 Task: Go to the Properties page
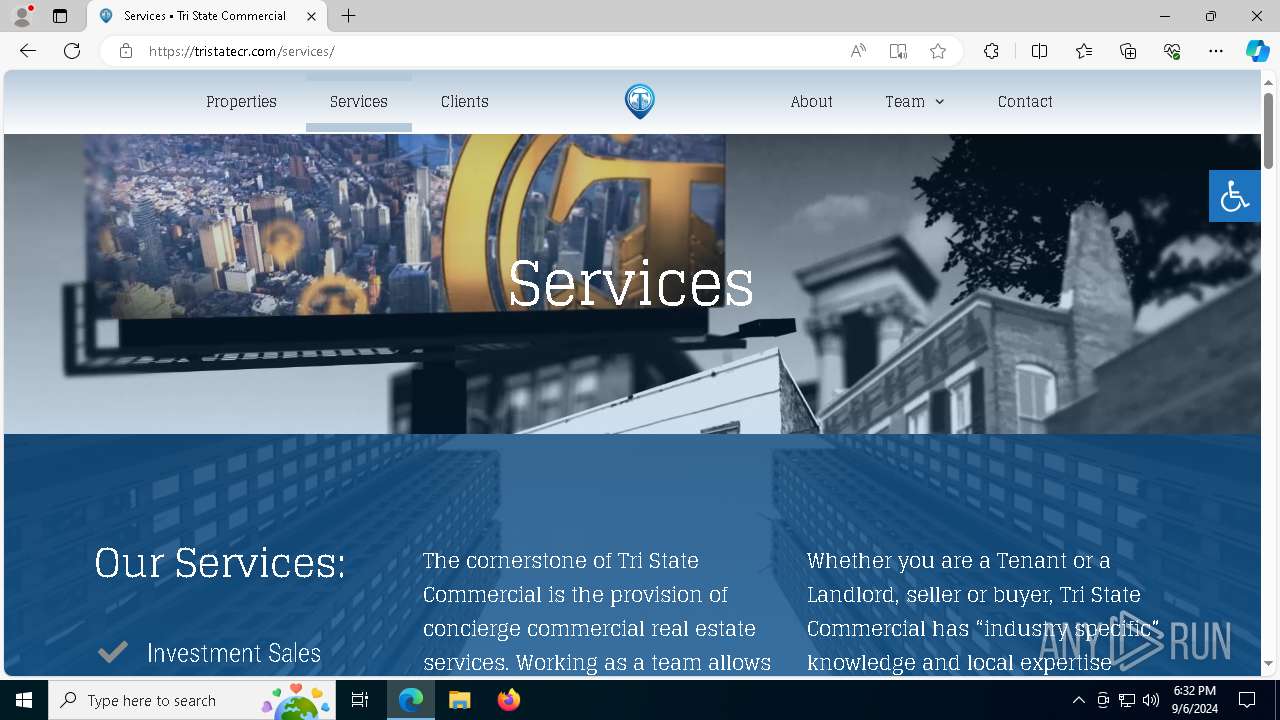tap(241, 102)
